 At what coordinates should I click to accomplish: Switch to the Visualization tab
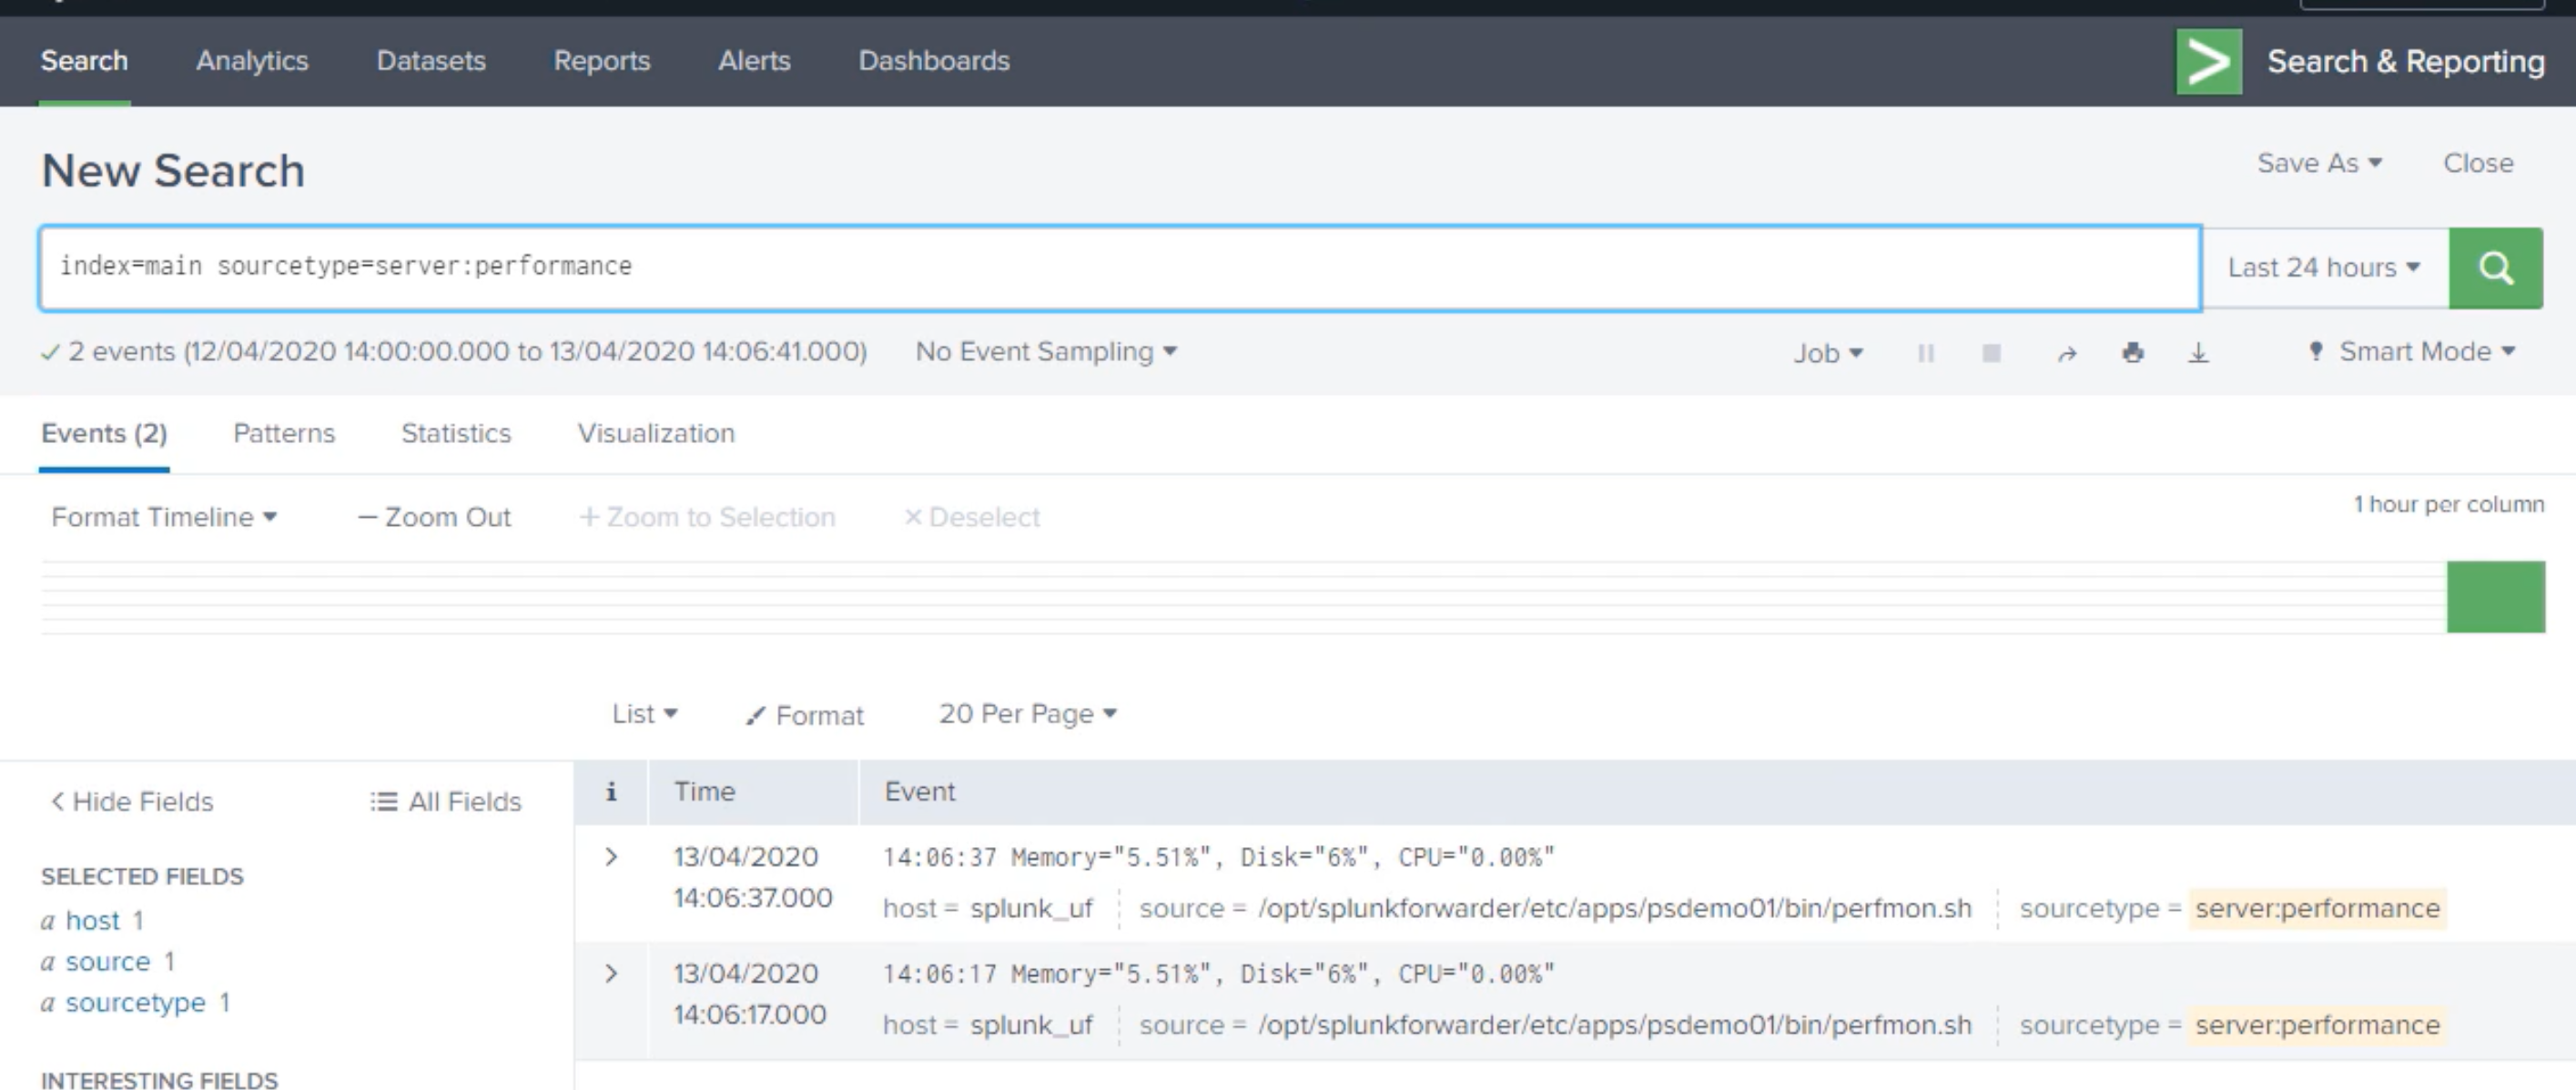pyautogui.click(x=655, y=433)
